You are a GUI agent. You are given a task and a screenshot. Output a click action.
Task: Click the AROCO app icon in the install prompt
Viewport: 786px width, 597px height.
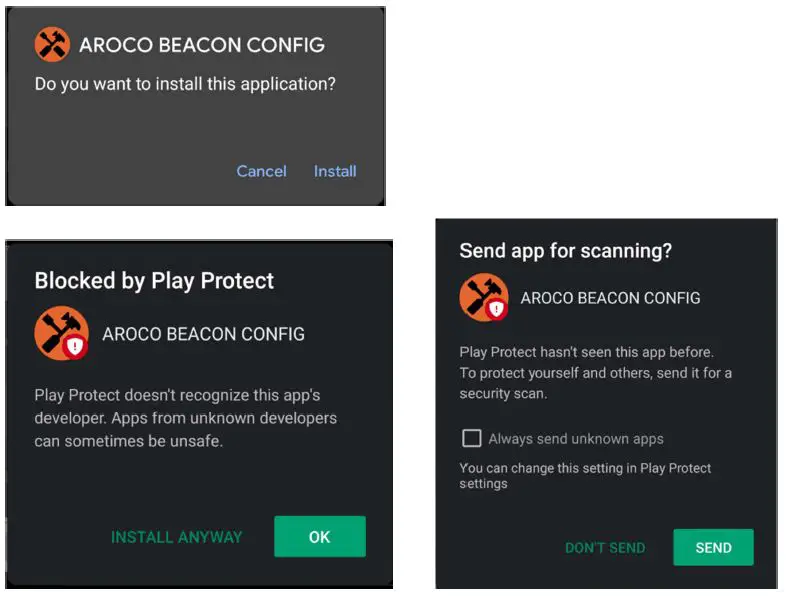pos(52,45)
